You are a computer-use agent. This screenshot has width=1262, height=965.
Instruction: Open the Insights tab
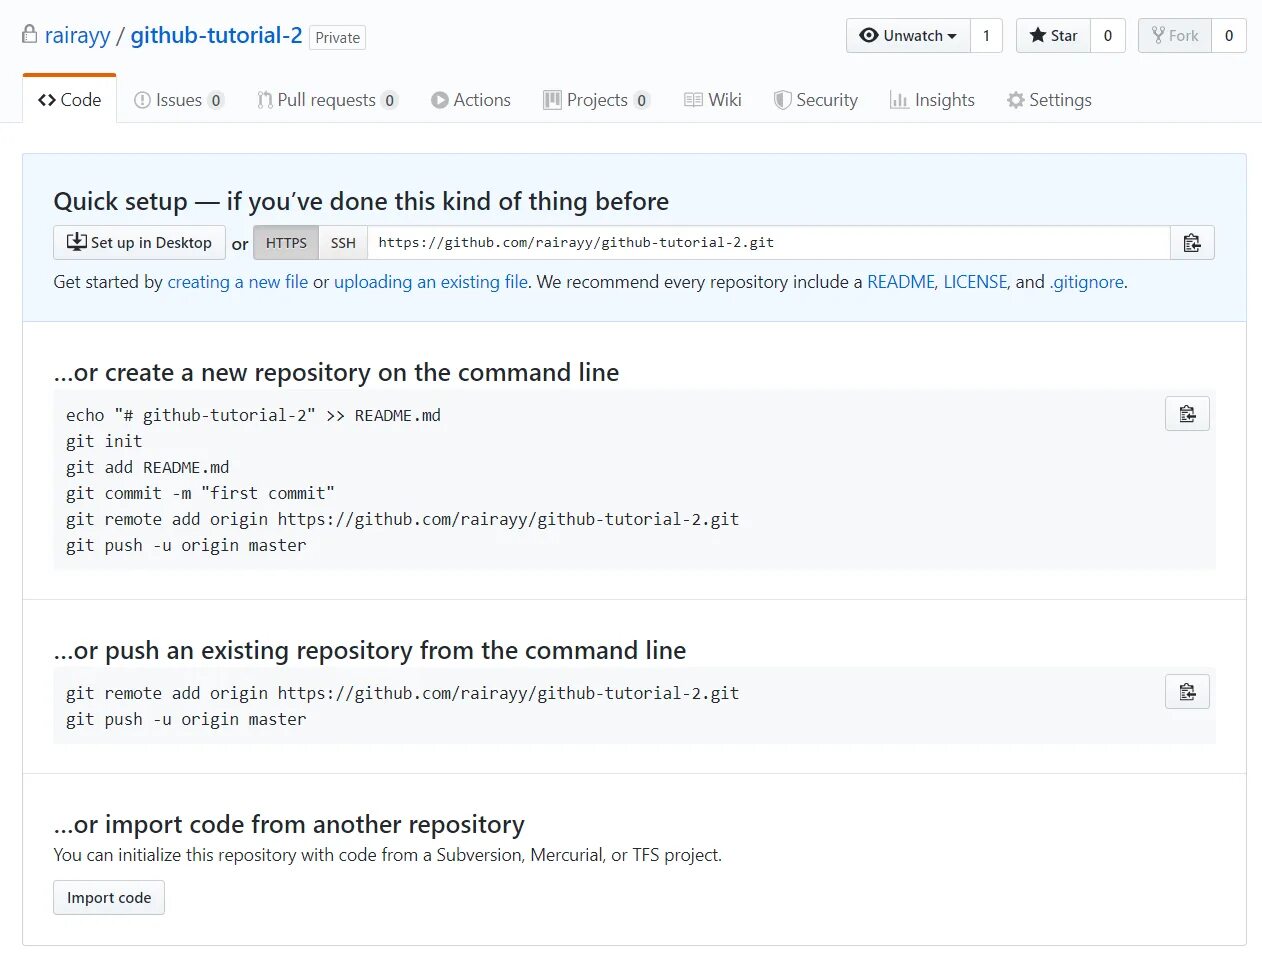932,100
